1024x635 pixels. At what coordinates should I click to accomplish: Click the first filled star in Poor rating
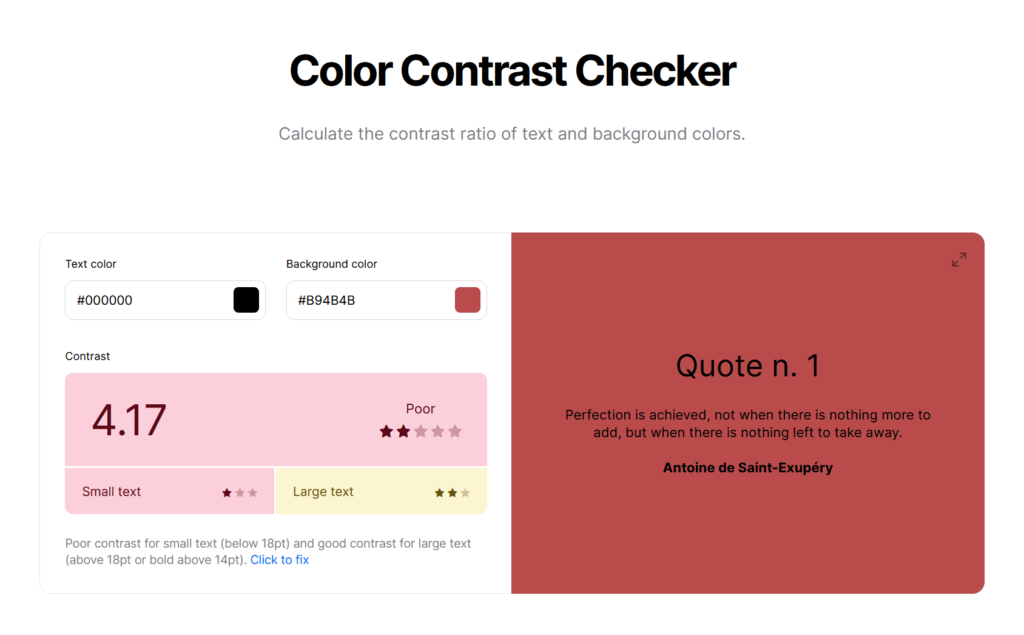coord(386,432)
